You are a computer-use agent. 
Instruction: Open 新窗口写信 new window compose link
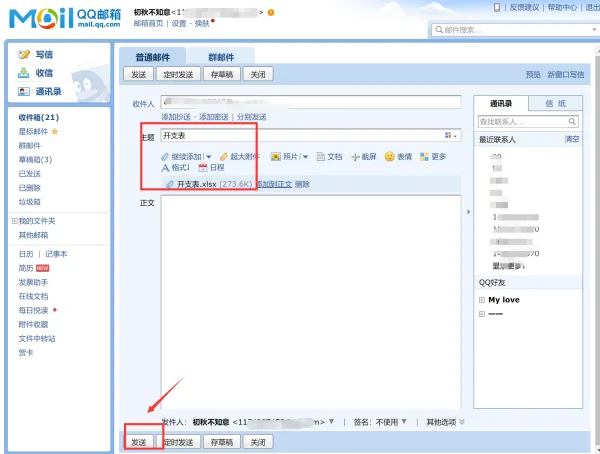566,74
